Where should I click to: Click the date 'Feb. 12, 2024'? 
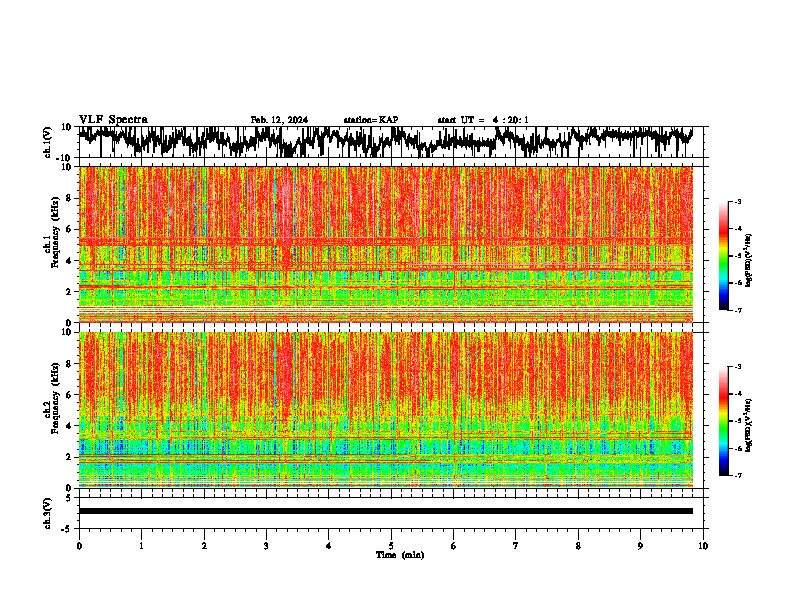click(x=279, y=120)
